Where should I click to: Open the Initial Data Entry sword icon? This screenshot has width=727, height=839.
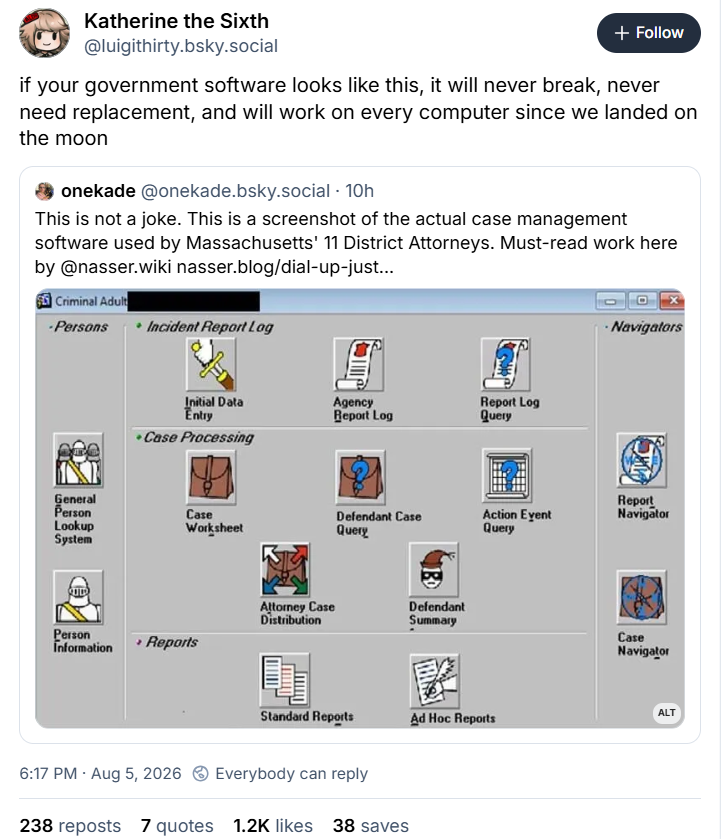[x=211, y=364]
